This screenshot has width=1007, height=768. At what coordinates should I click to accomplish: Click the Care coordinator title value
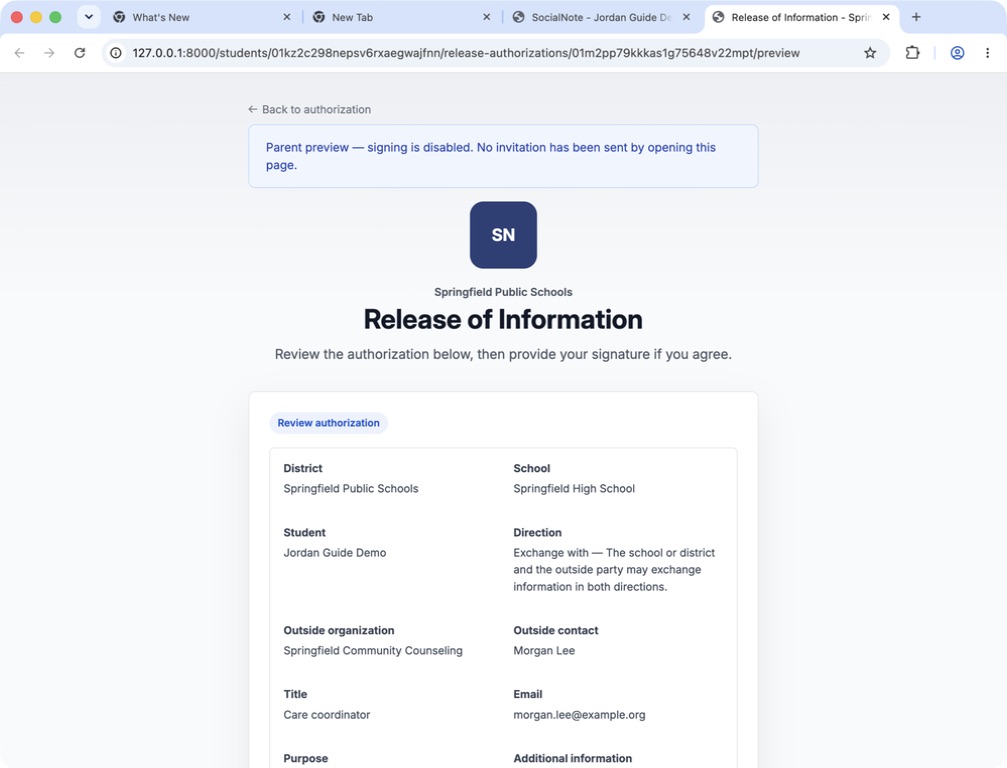point(326,715)
